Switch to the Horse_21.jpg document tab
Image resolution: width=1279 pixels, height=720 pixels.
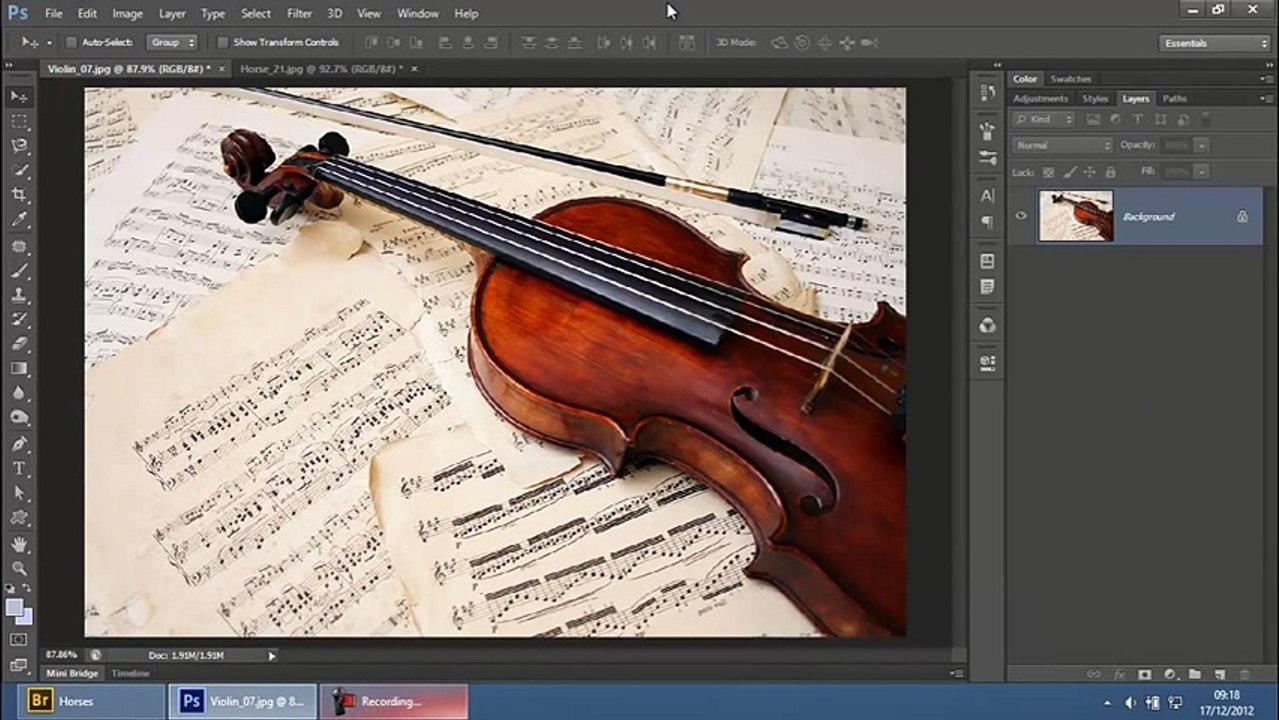click(321, 69)
